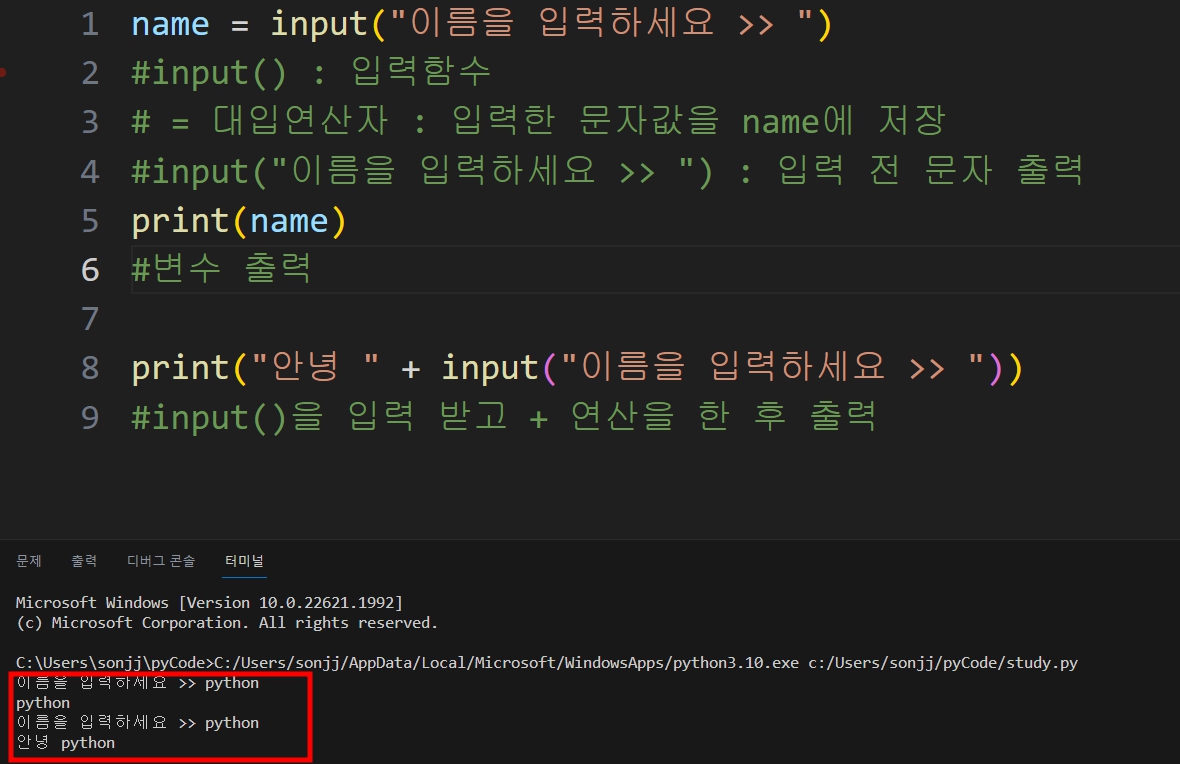1180x764 pixels.
Task: Click the word name on line 1
Action: coord(170,24)
